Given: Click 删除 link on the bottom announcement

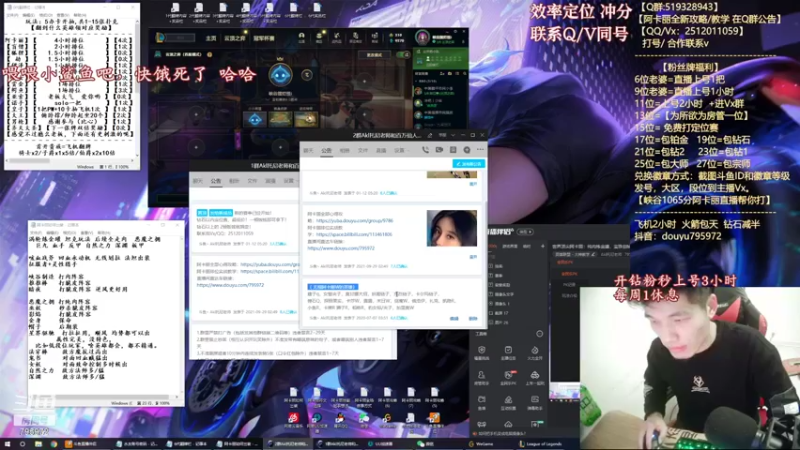Looking at the screenshot, I should pos(473,318).
